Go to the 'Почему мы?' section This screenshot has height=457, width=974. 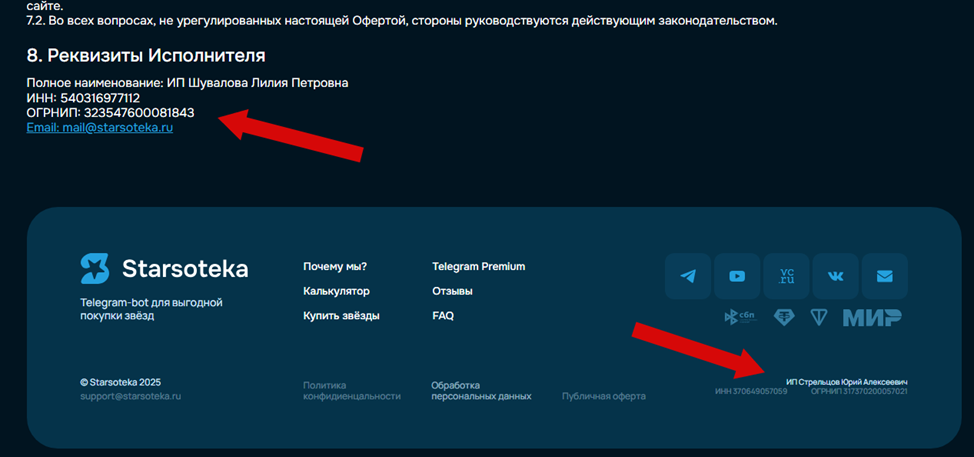[x=334, y=266]
